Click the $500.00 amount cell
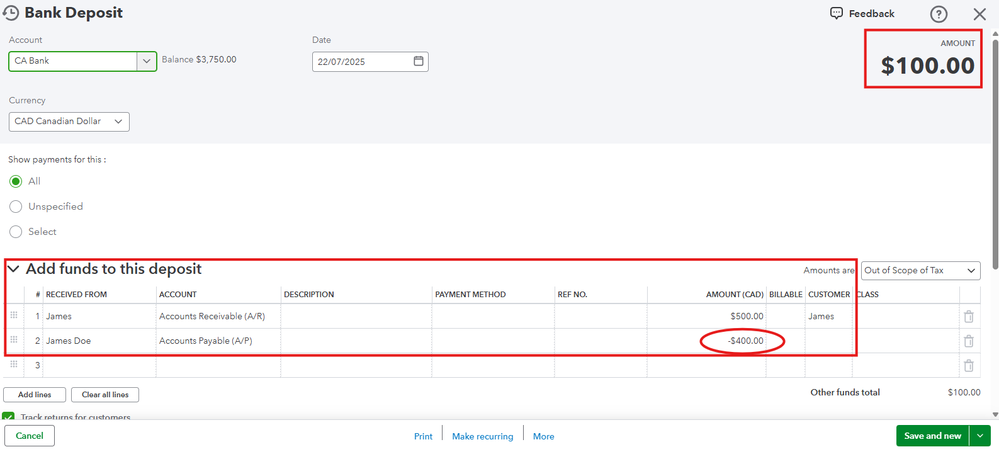The height and width of the screenshot is (454, 999). (x=707, y=316)
